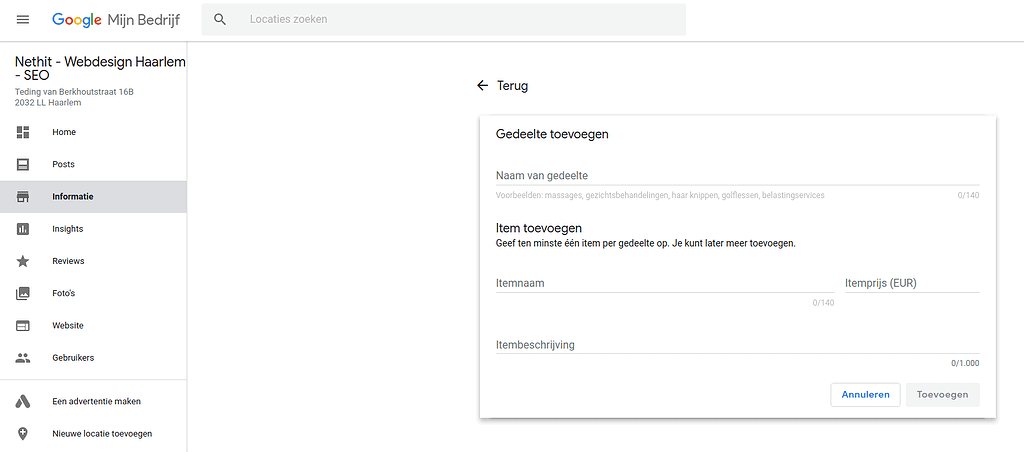Click the Home dashboard icon
Screen dimensions: 1024x452
pos(23,132)
